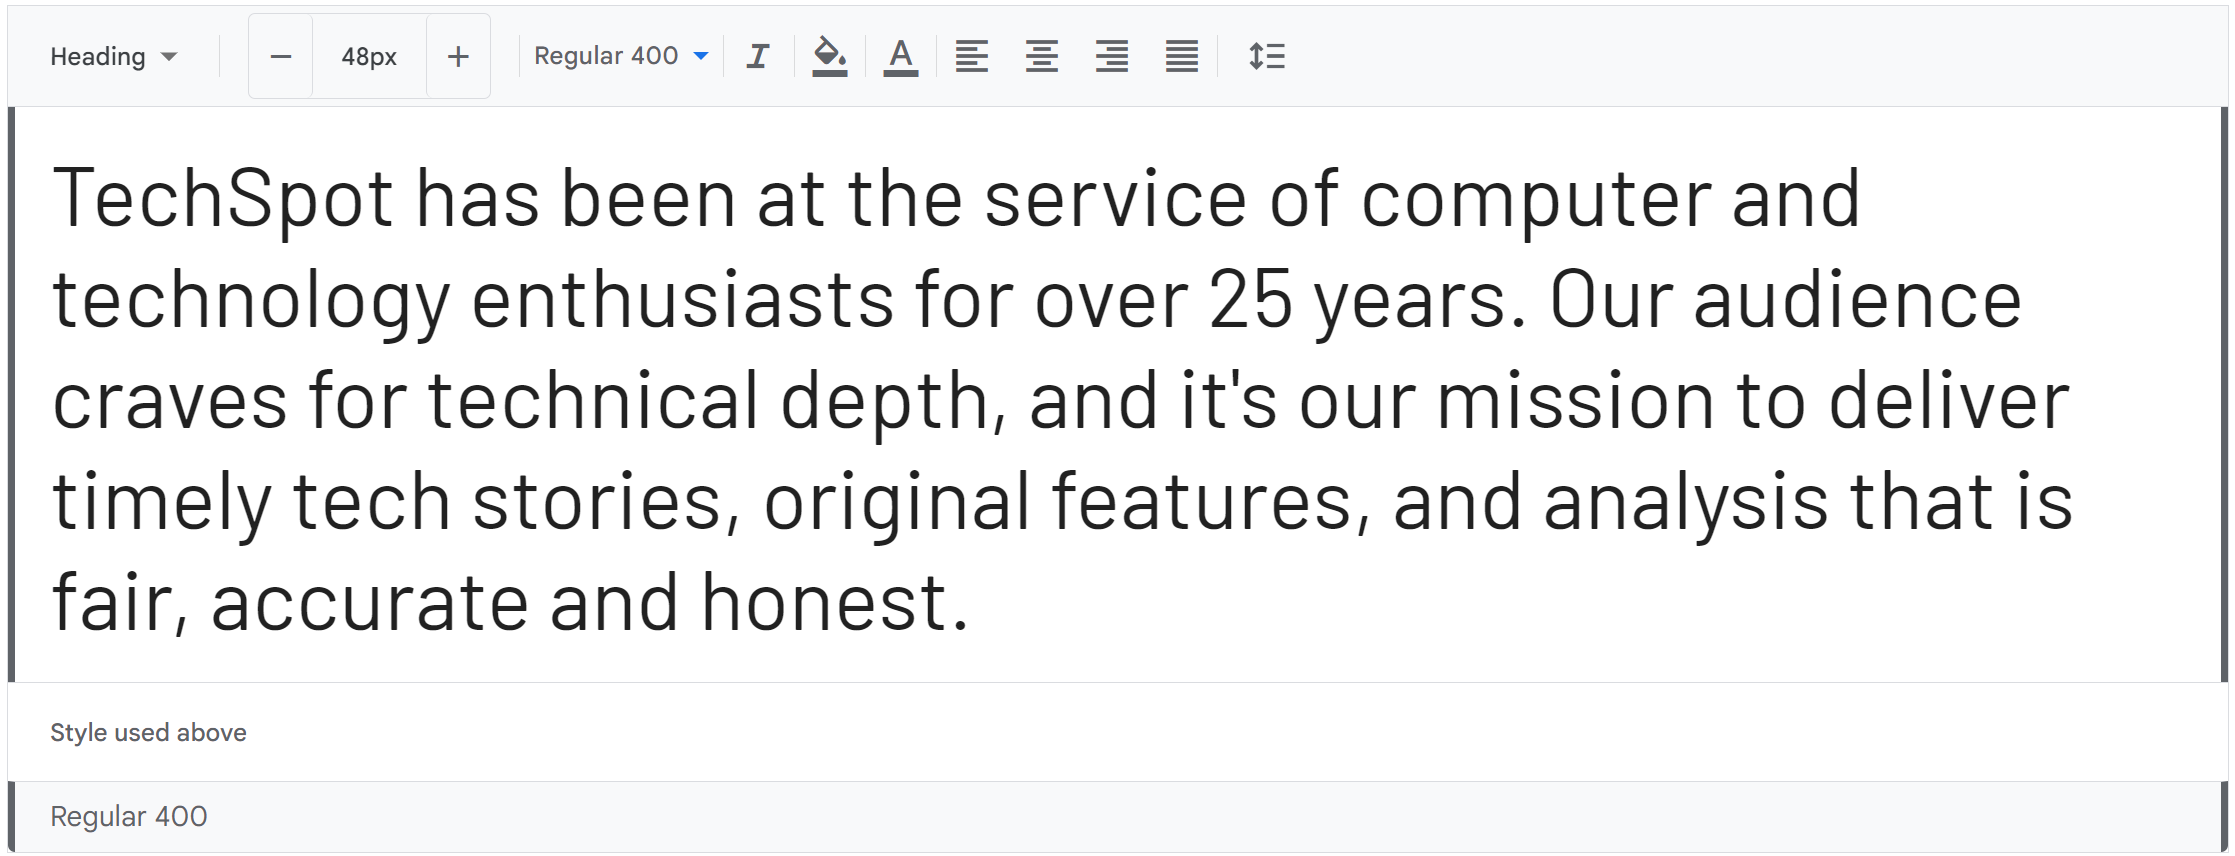Align text to the right
Image resolution: width=2235 pixels, height=856 pixels.
(x=1111, y=56)
